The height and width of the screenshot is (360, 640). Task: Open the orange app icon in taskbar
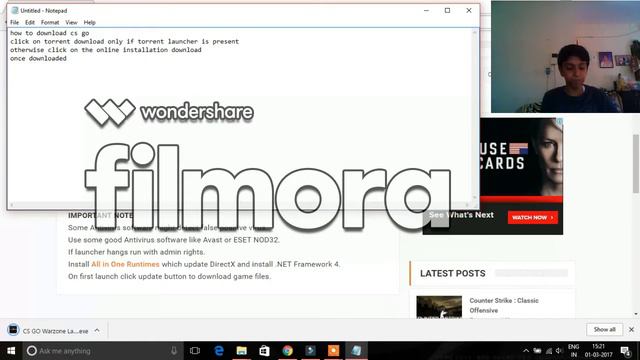point(333,351)
